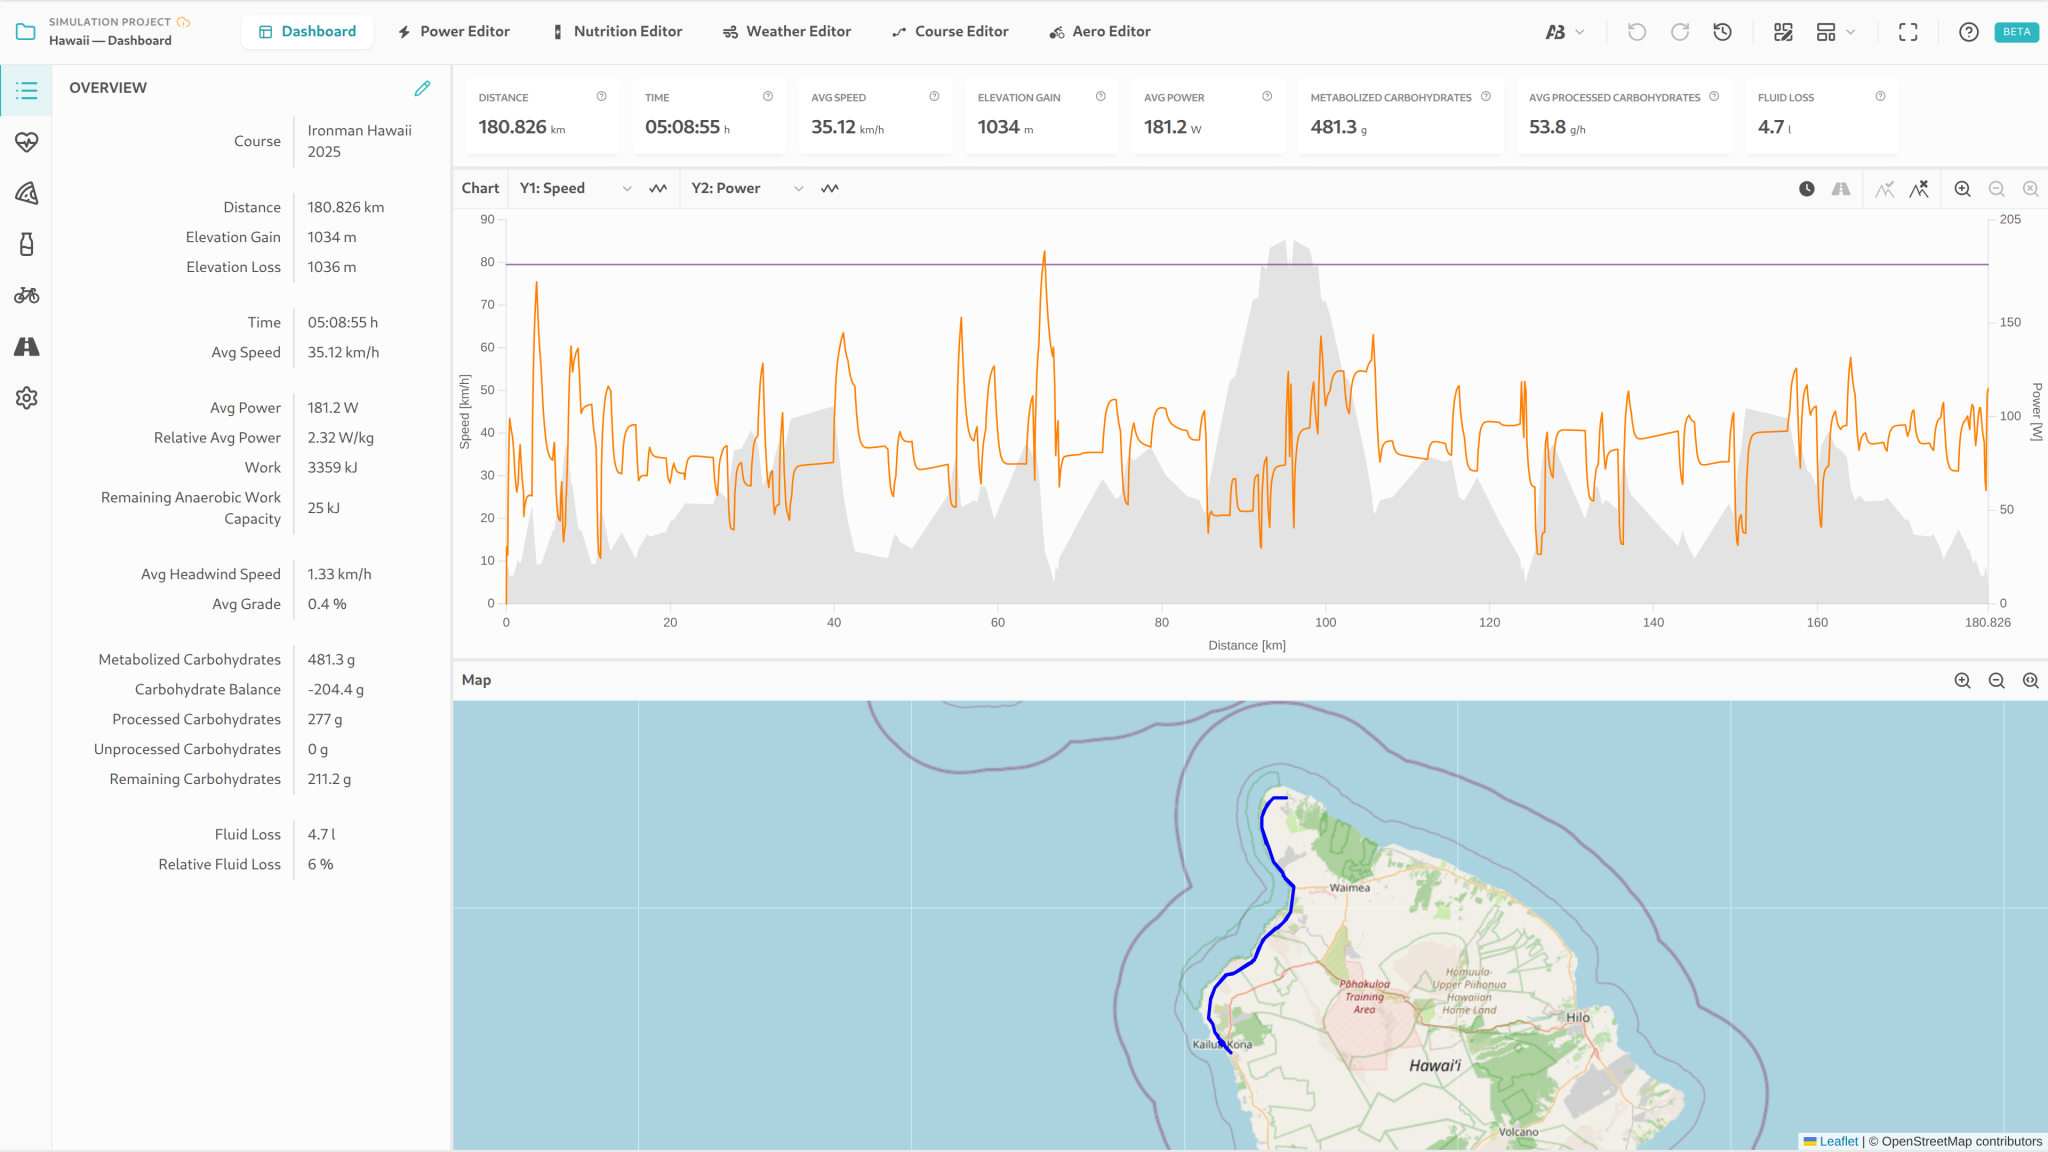
Task: Open the Y1: Speed dropdown
Action: [575, 189]
